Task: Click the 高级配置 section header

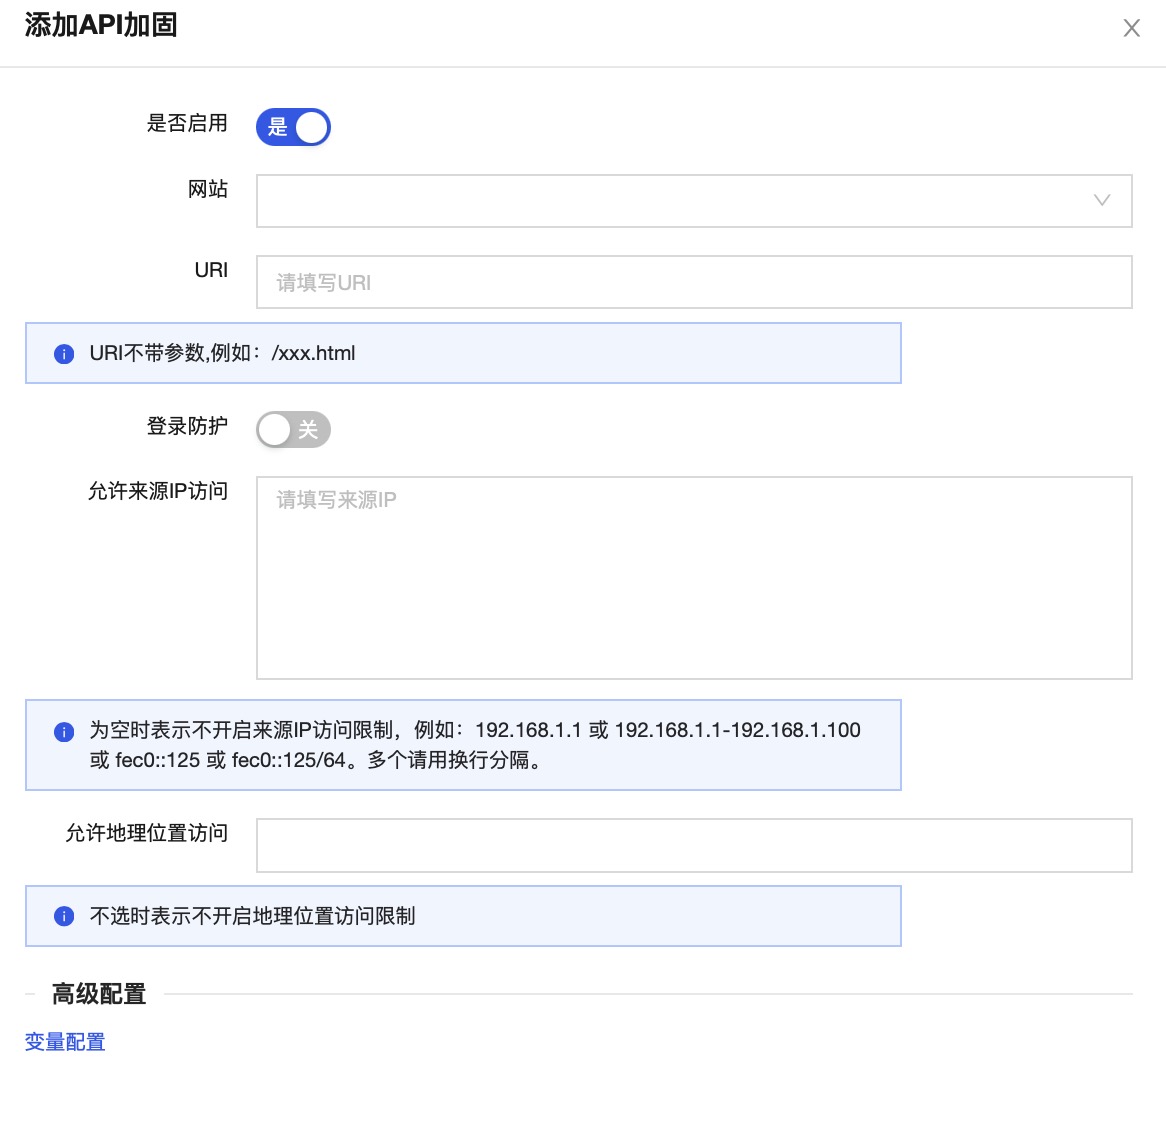Action: 99,994
